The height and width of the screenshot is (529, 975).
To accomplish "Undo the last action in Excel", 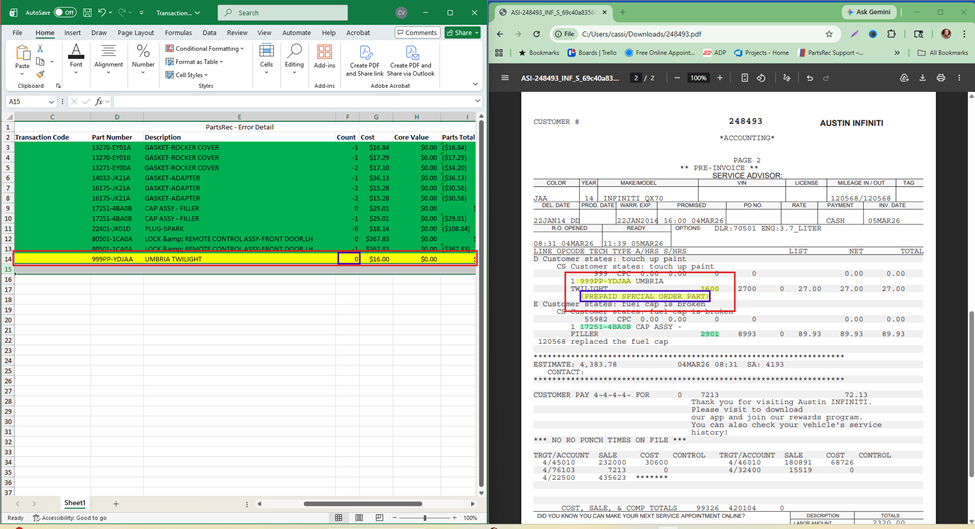I will [x=102, y=12].
